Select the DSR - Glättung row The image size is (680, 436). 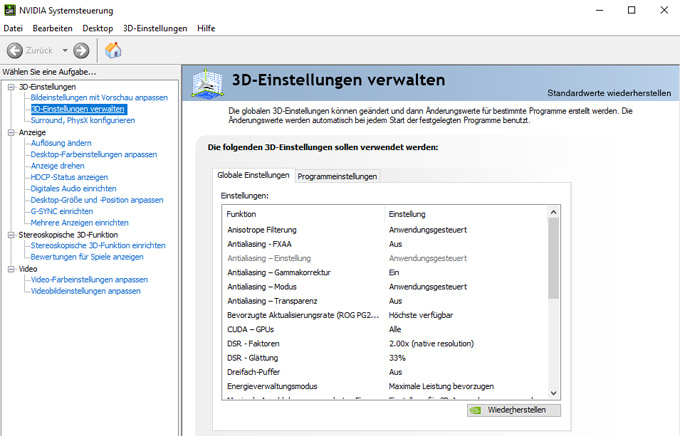(385, 358)
